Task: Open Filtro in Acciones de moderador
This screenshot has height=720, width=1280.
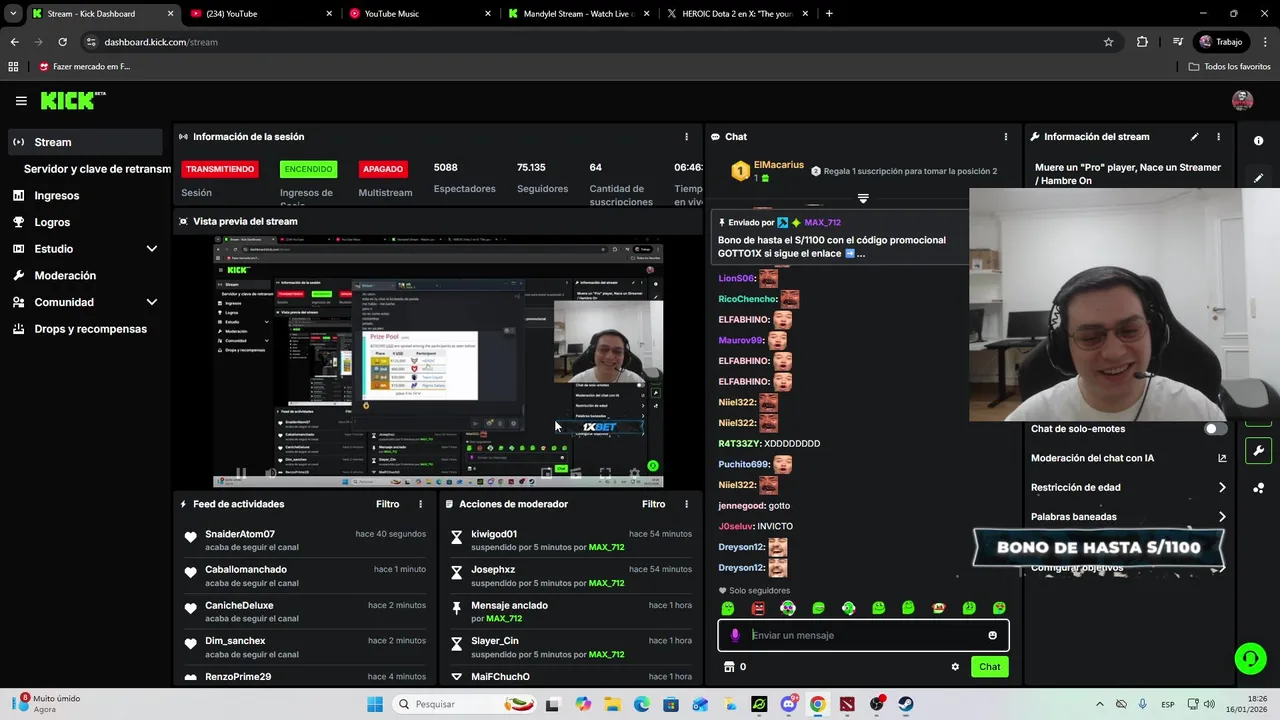Action: click(x=653, y=505)
